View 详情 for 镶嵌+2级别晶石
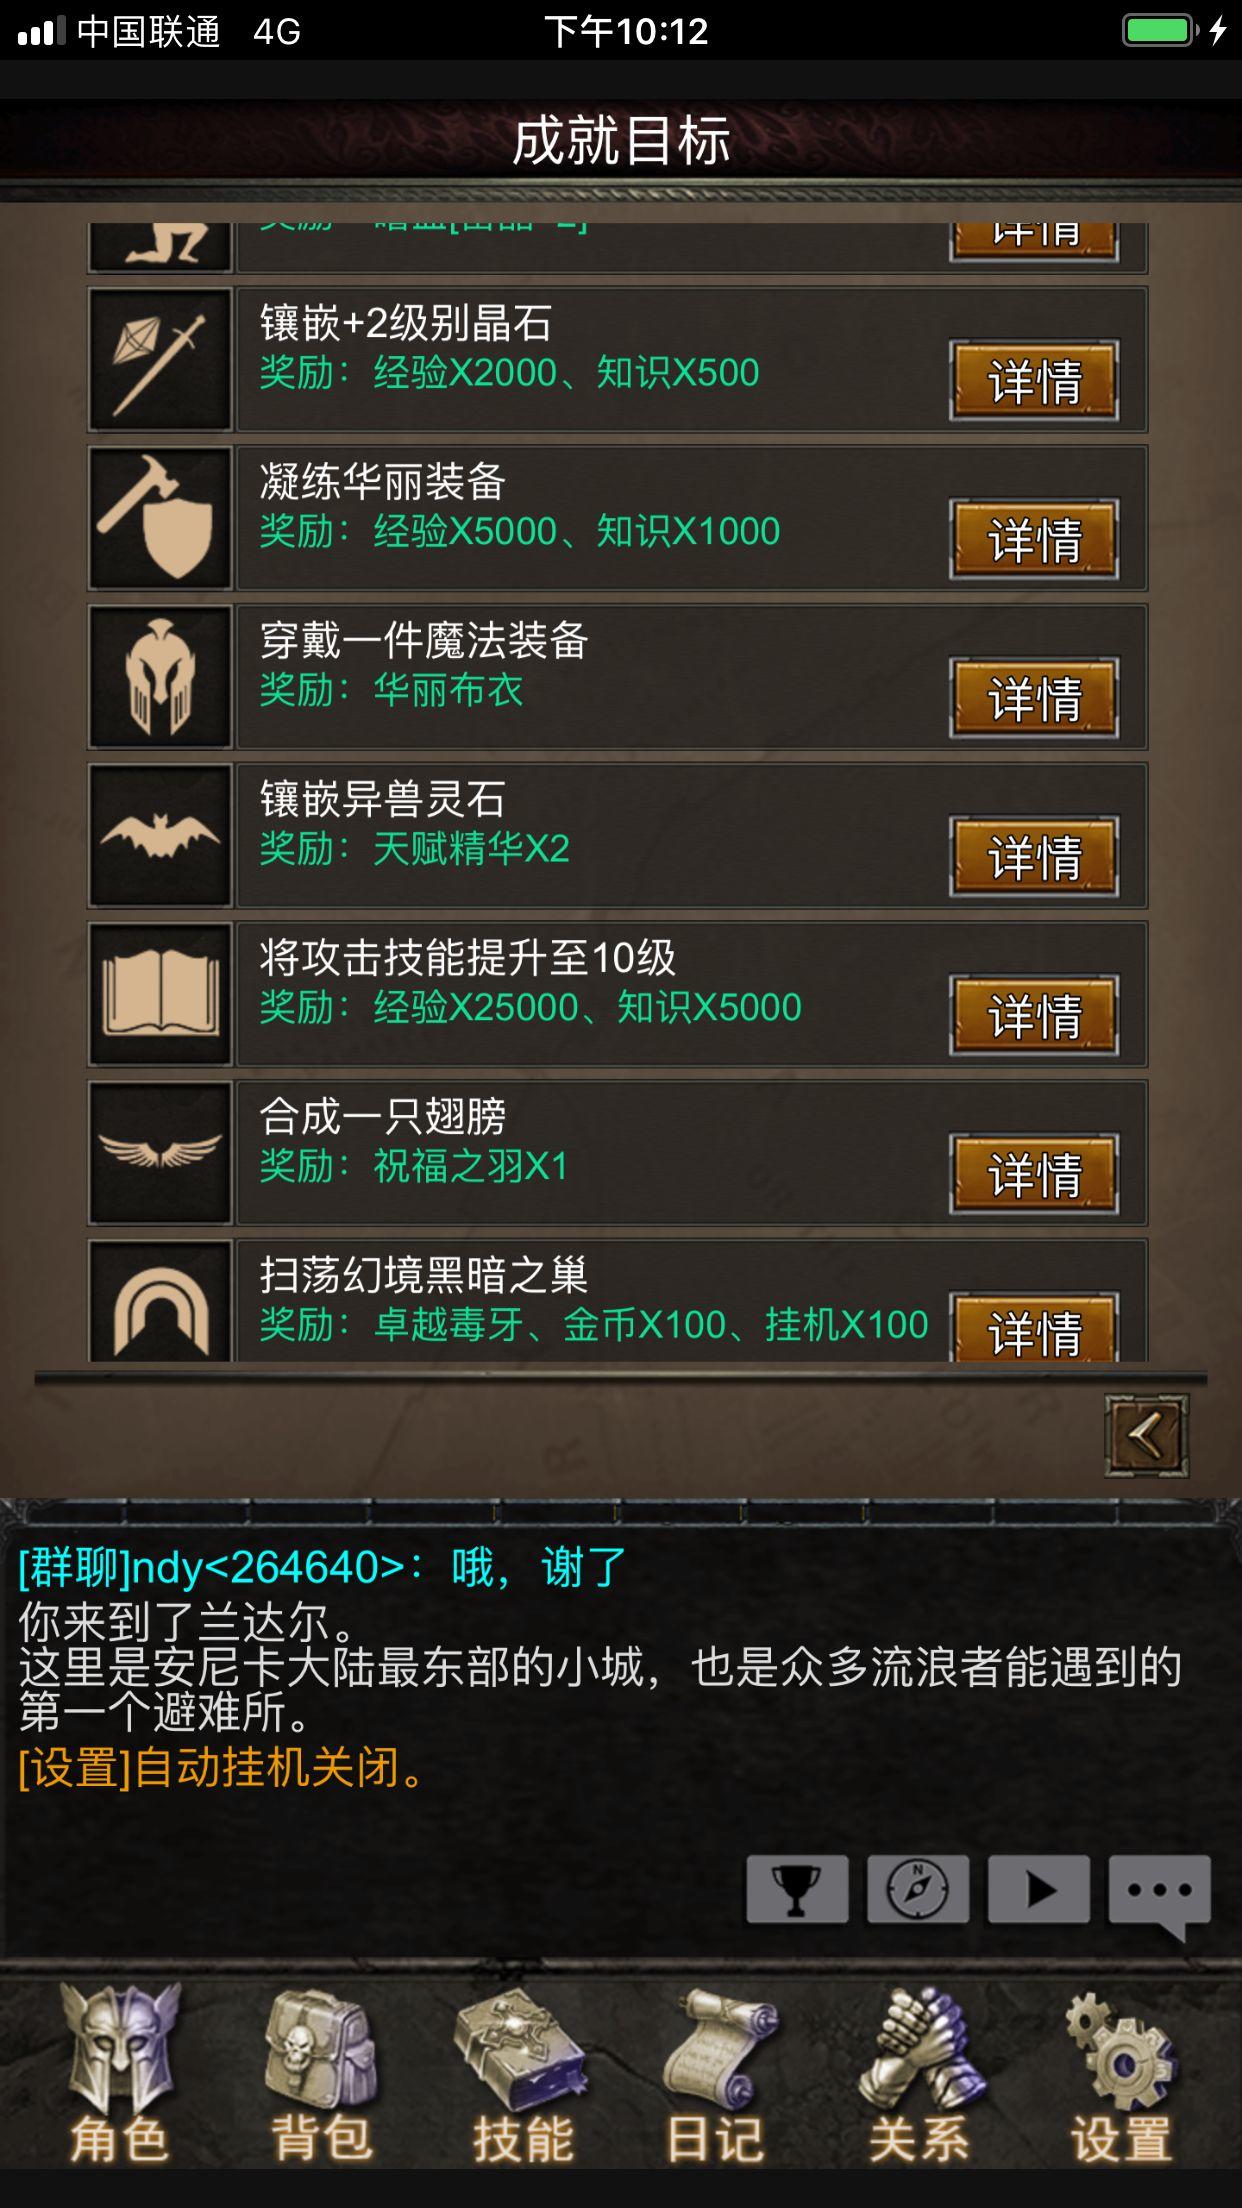Screen dimensions: 1242x2208 pyautogui.click(x=1034, y=381)
